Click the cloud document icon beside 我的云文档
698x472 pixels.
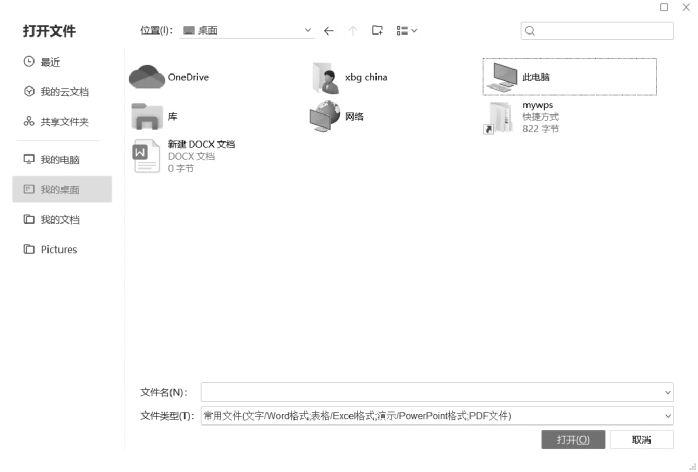29,91
